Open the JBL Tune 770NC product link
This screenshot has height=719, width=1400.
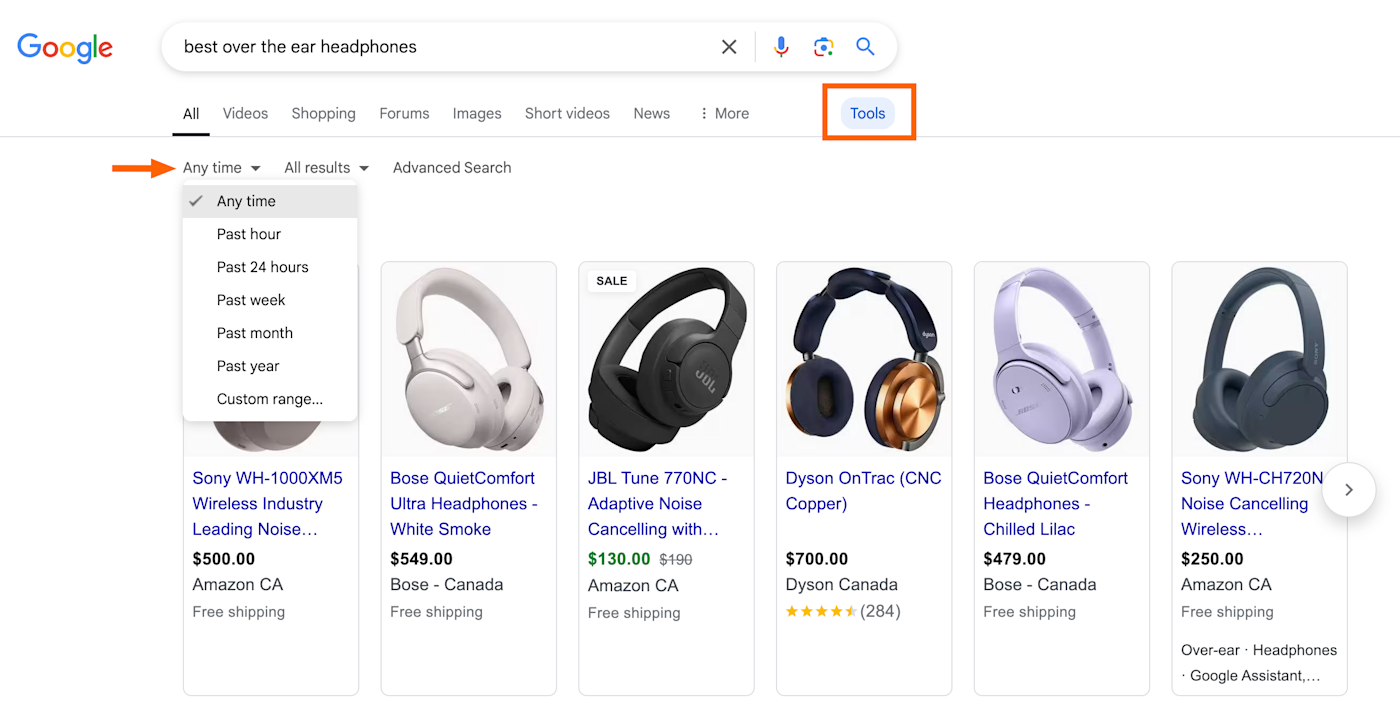(x=658, y=504)
